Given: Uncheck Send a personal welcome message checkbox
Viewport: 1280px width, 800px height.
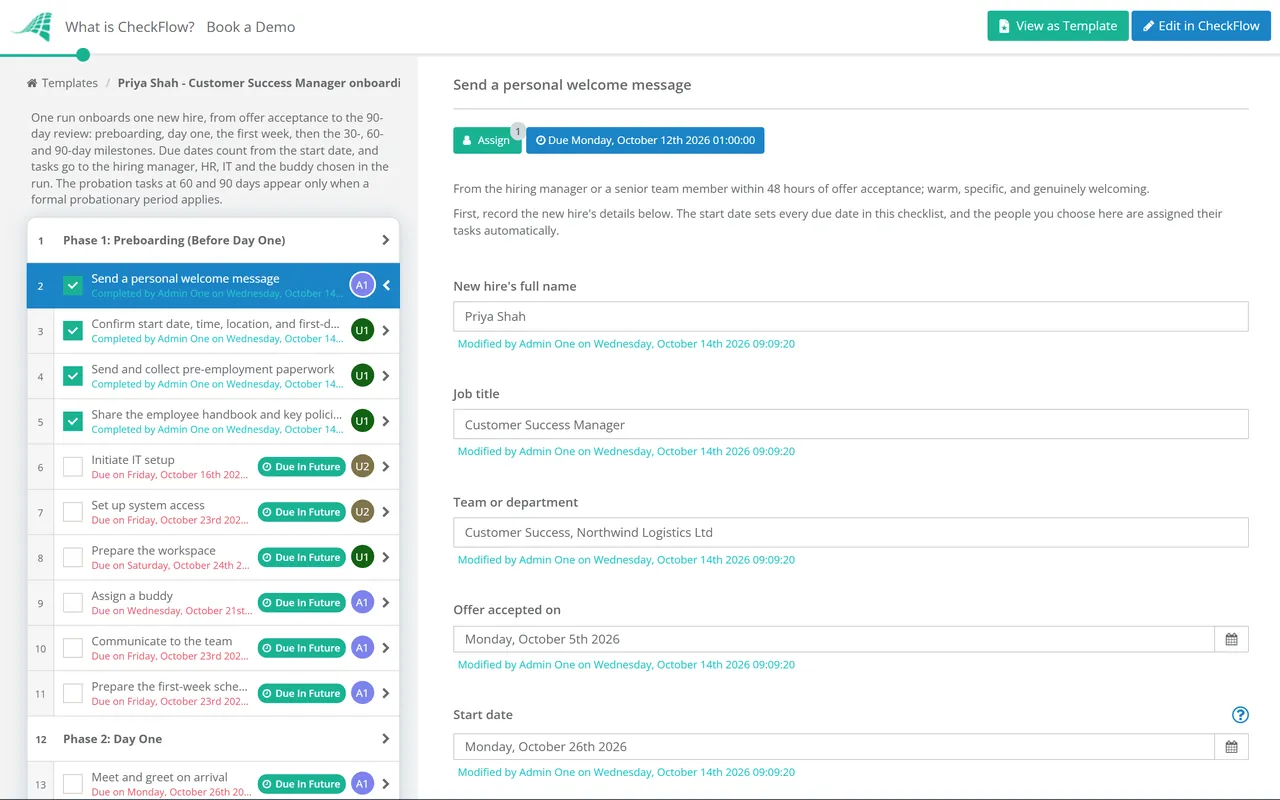Looking at the screenshot, I should pyautogui.click(x=73, y=286).
